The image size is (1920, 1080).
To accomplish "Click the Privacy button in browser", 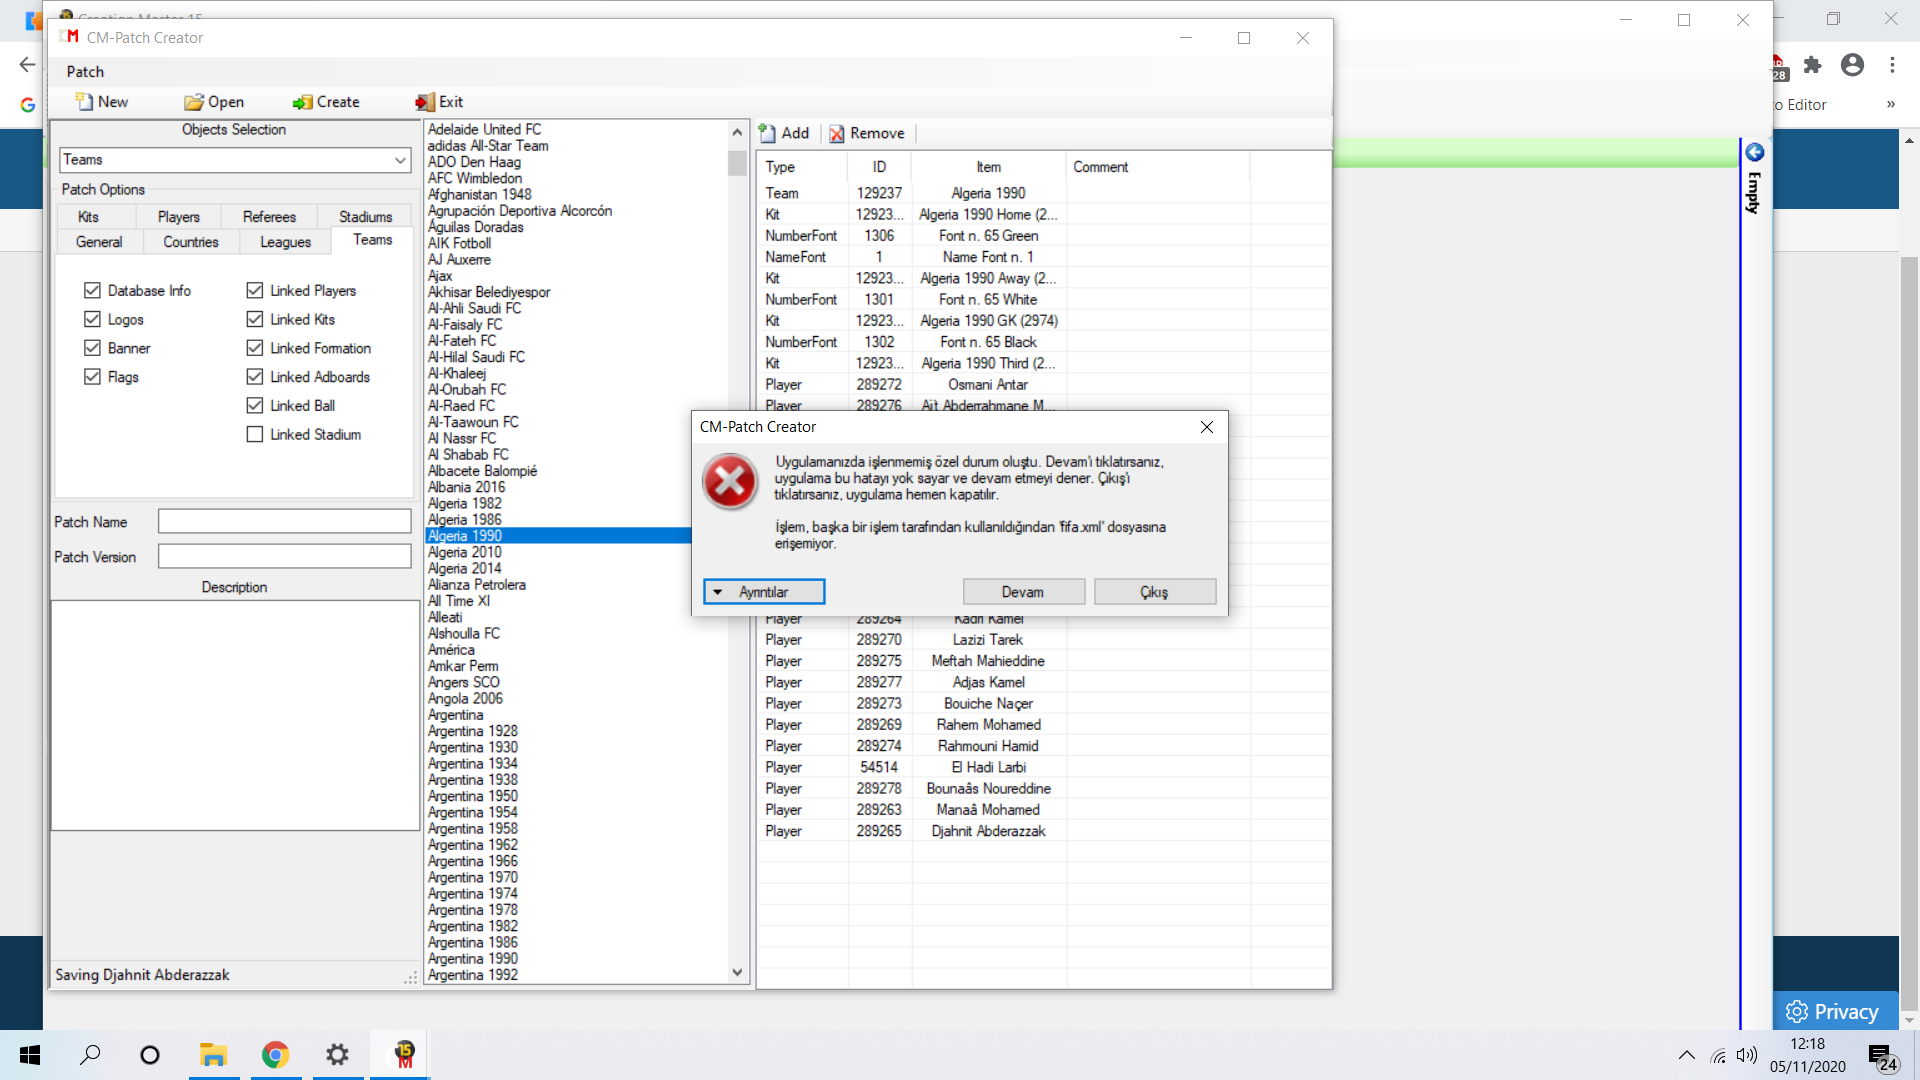I will [1833, 1011].
